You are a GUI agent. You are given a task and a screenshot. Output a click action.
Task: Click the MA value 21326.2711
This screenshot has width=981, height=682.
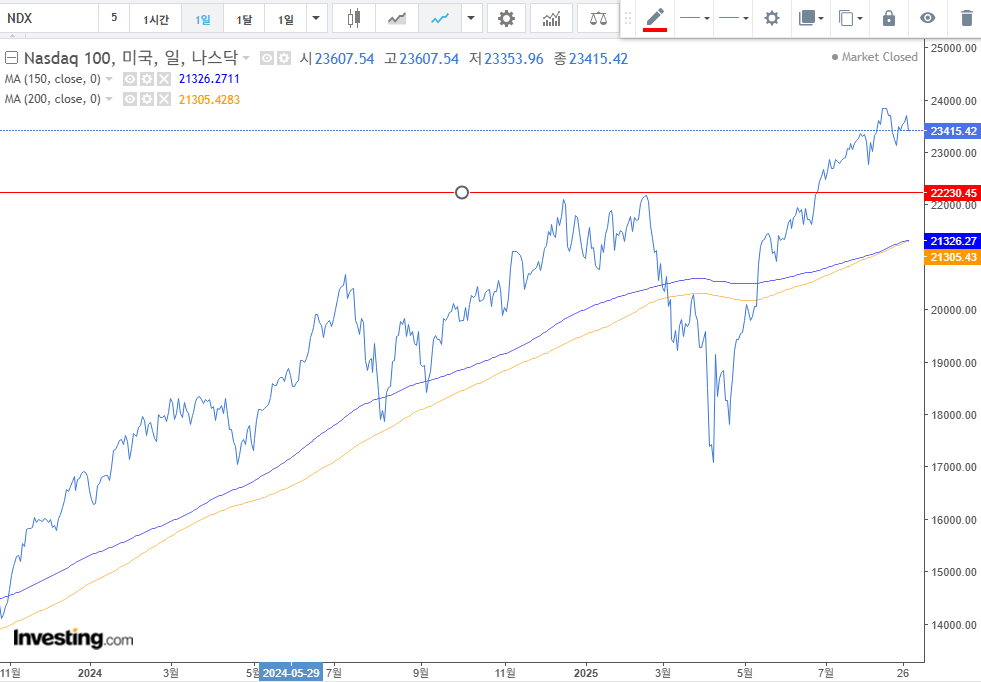point(209,79)
